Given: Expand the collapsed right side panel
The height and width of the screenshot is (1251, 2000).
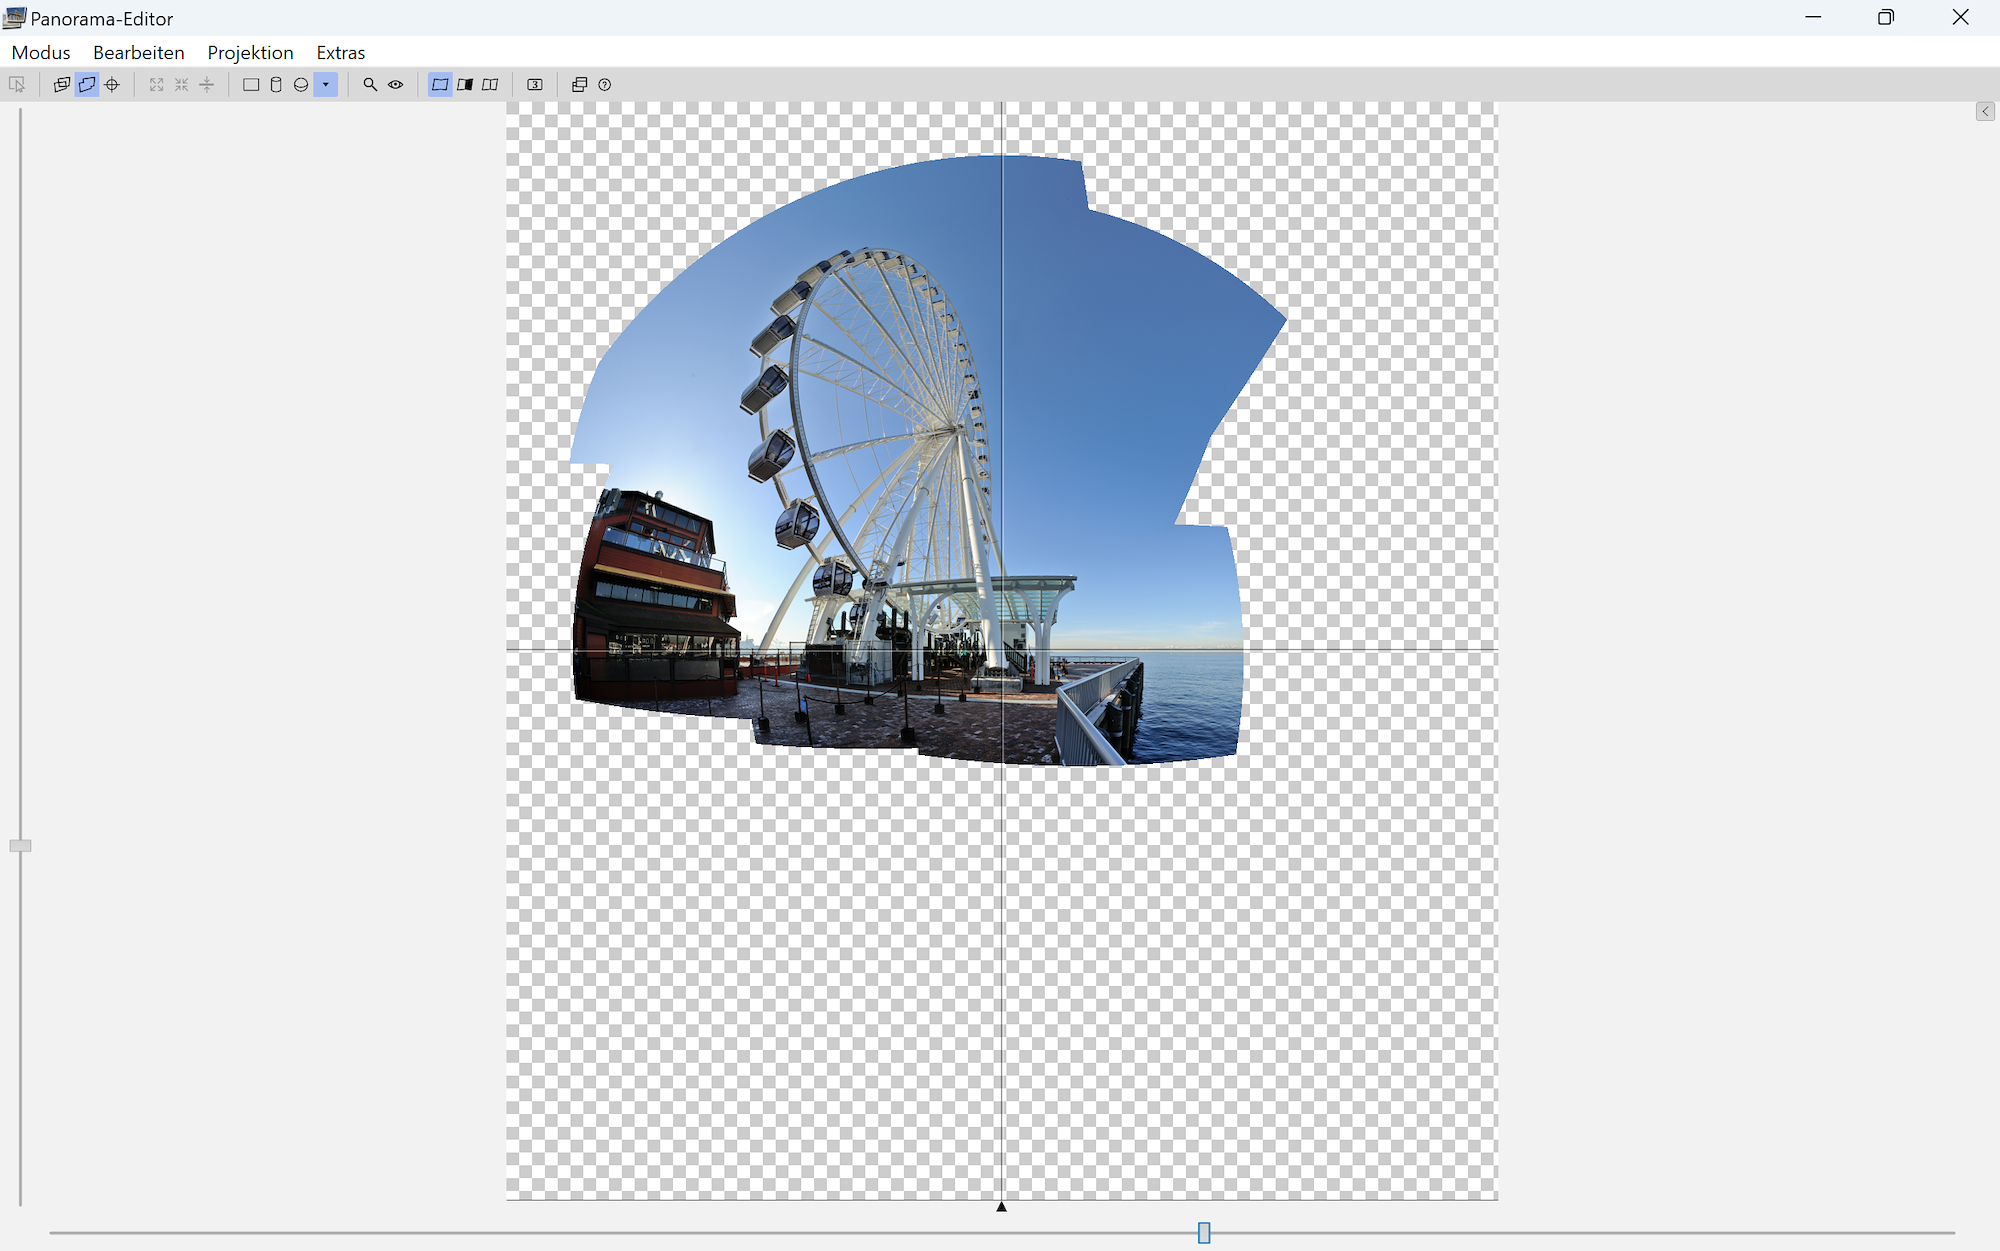Looking at the screenshot, I should pyautogui.click(x=1985, y=112).
